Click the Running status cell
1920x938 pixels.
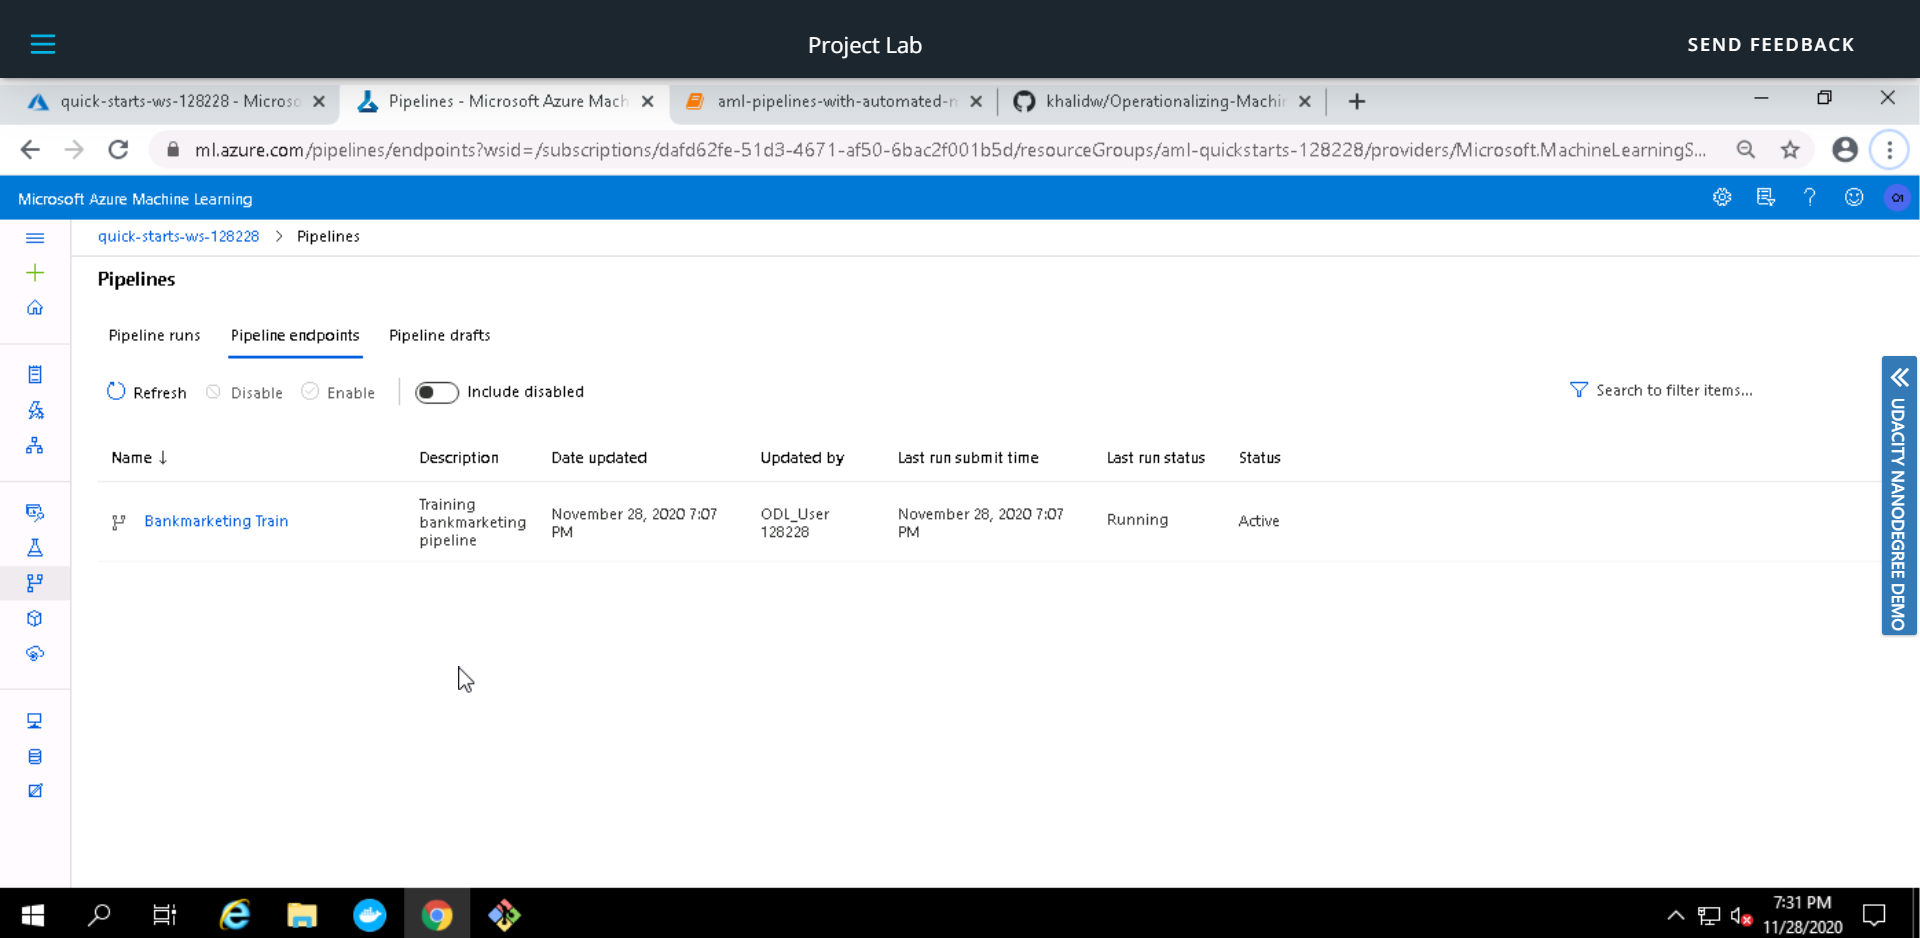coord(1137,520)
